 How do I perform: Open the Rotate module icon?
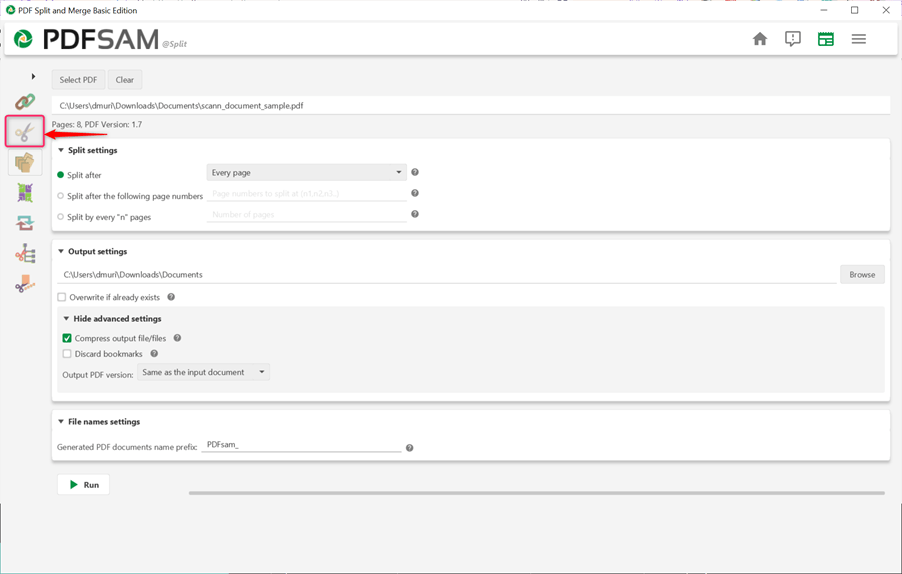click(x=25, y=223)
